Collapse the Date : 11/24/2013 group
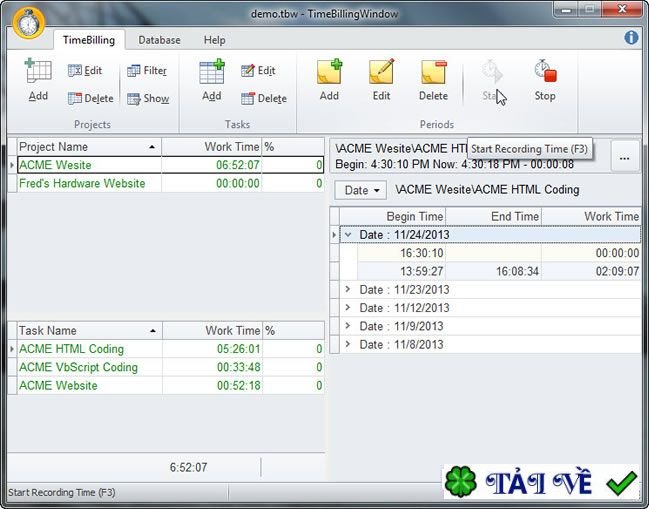Viewport: 649px width, 509px height. coord(348,235)
